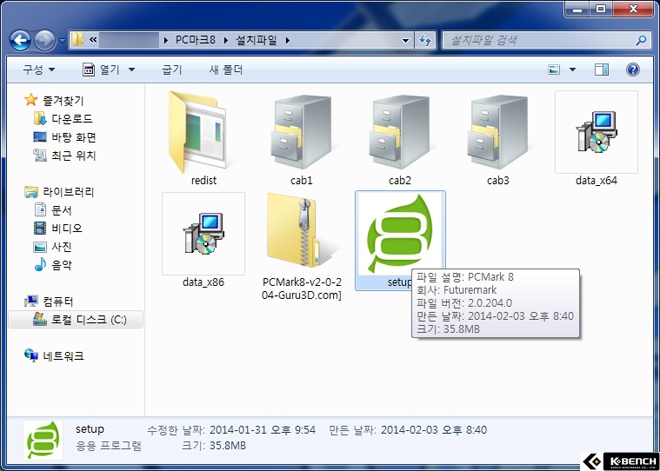Click the data_x64 file name label
The width and height of the screenshot is (660, 471).
pyautogui.click(x=596, y=181)
